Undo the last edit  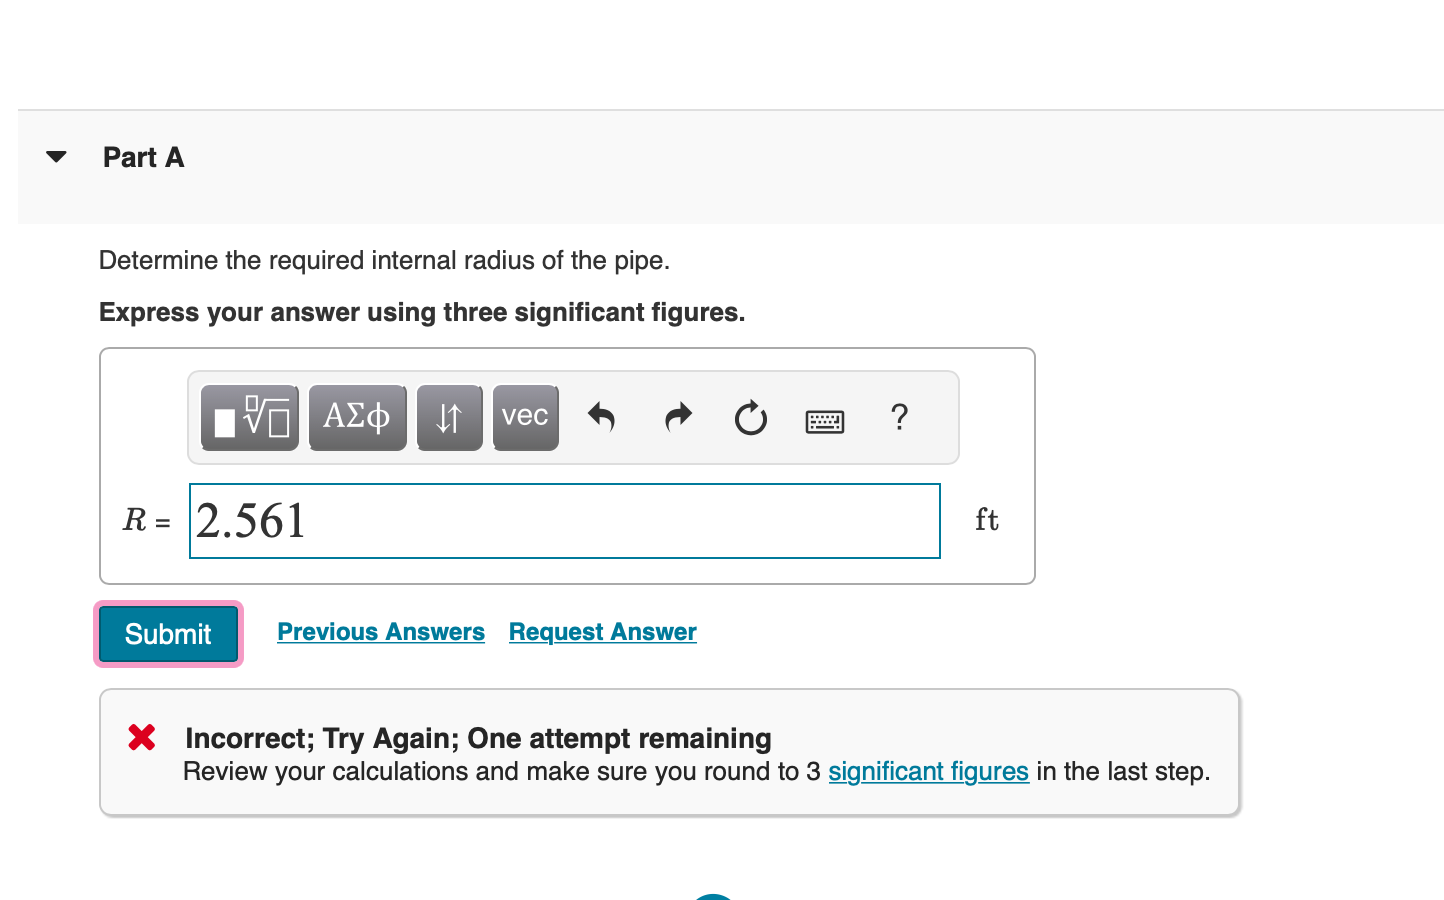pyautogui.click(x=601, y=417)
